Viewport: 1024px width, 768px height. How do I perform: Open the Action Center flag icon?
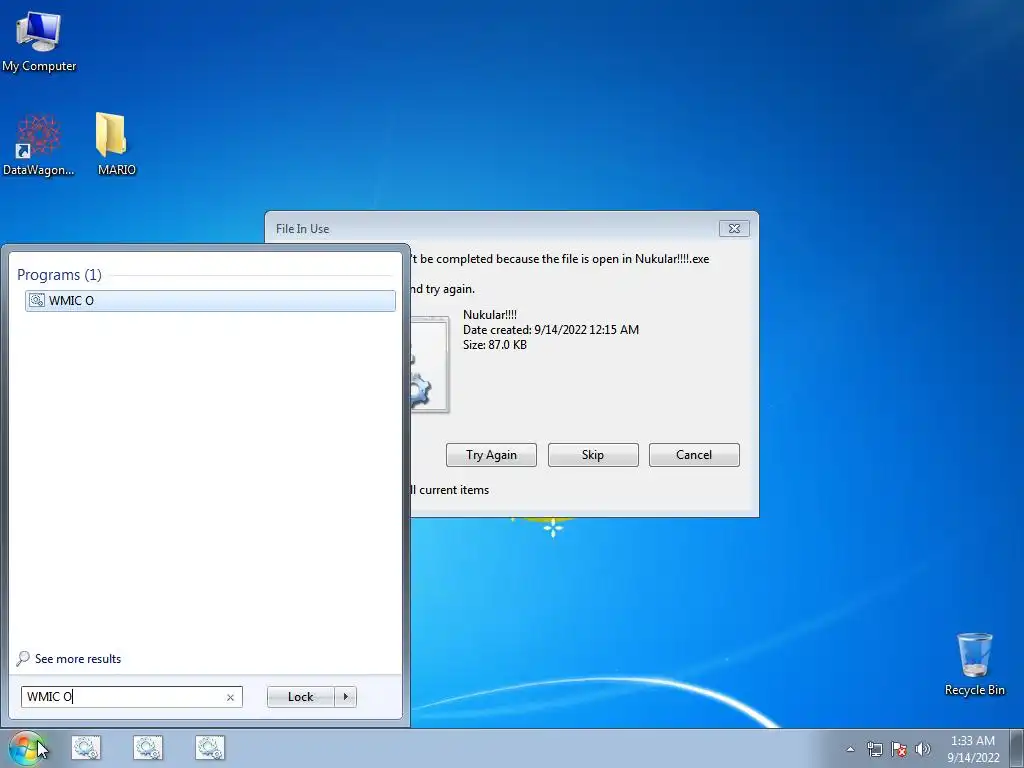click(899, 749)
